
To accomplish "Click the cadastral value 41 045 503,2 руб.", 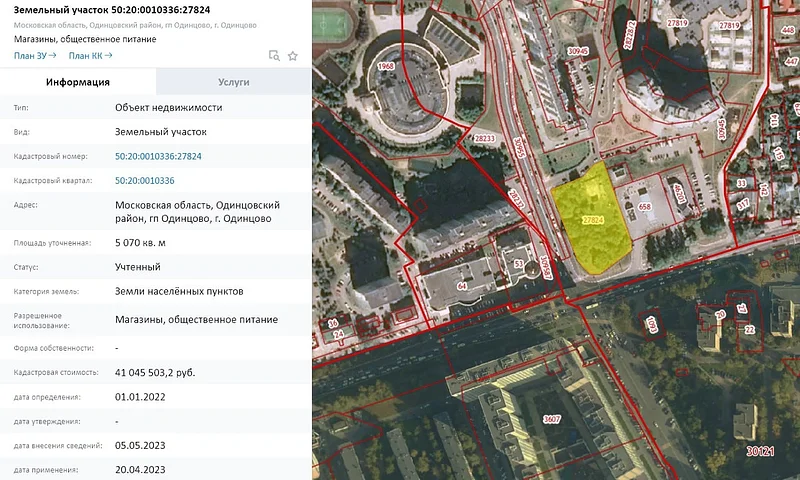I will point(155,372).
